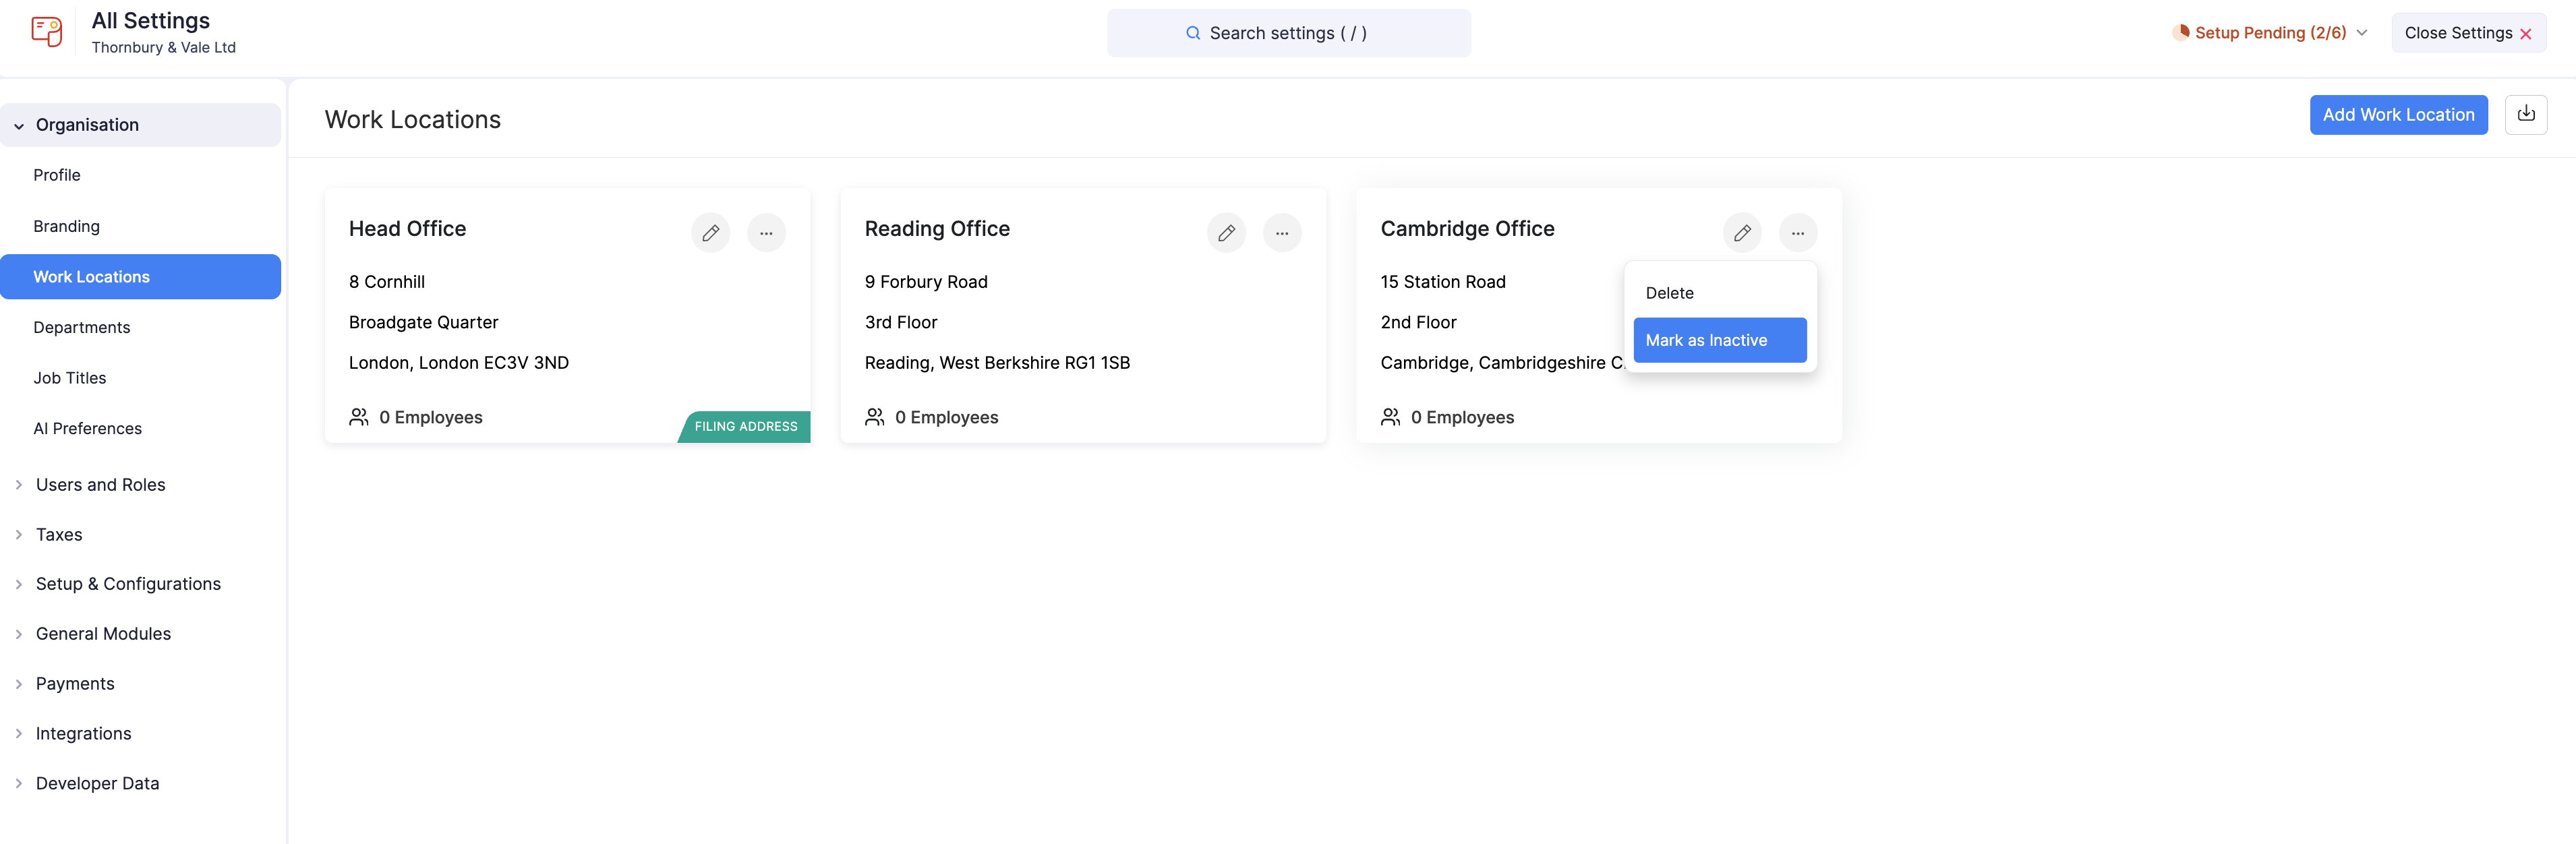Select Work Locations in sidebar
The width and height of the screenshot is (2576, 844).
140,277
